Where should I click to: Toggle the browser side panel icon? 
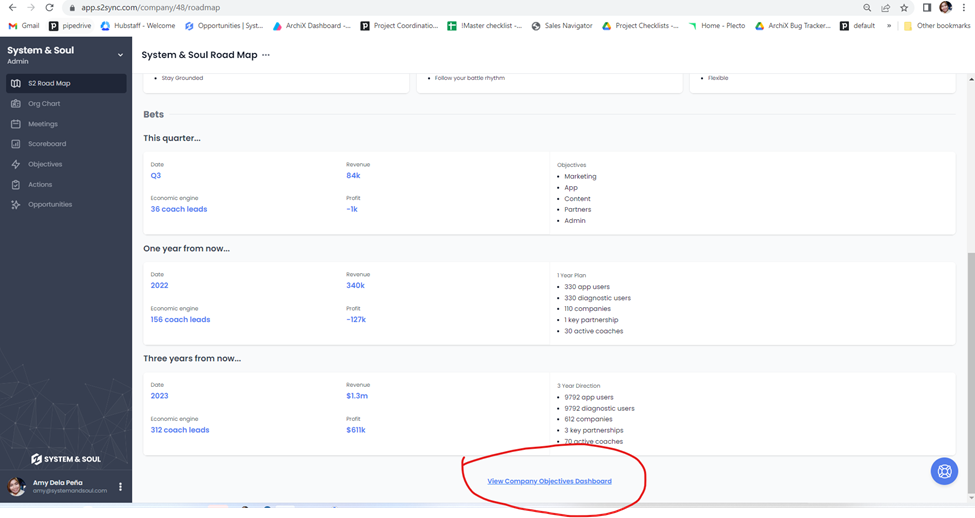tap(926, 7)
